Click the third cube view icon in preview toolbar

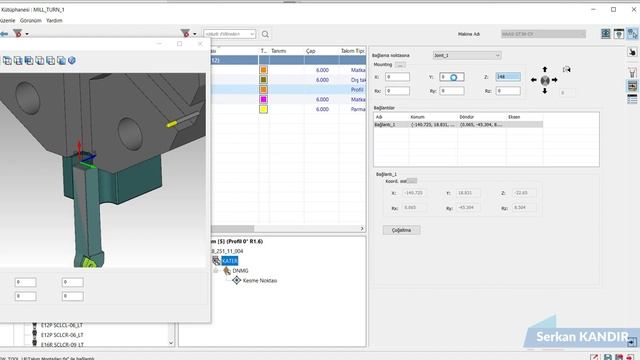29,60
